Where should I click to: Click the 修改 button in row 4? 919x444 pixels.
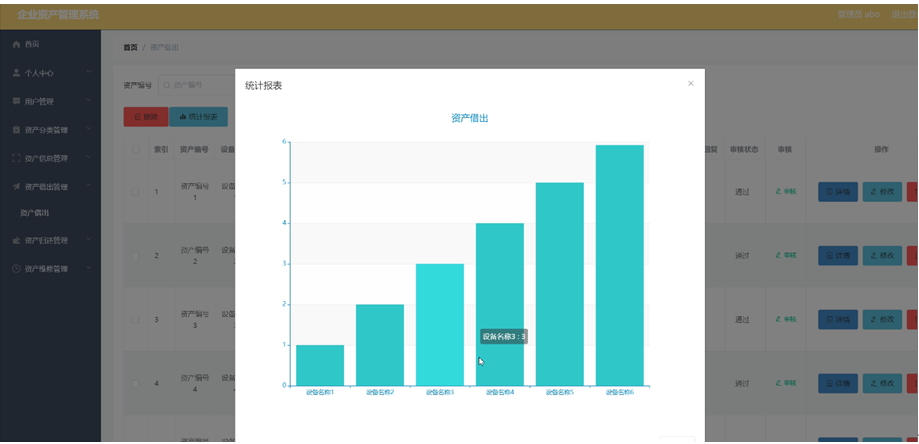click(882, 383)
